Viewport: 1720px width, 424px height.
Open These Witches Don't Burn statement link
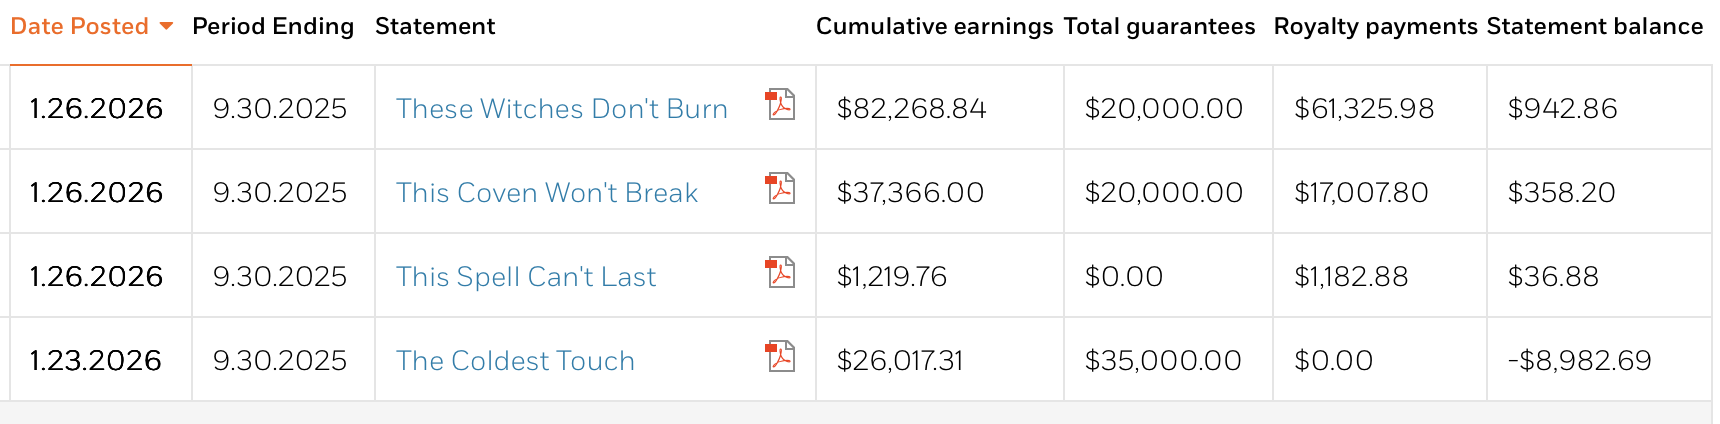562,108
